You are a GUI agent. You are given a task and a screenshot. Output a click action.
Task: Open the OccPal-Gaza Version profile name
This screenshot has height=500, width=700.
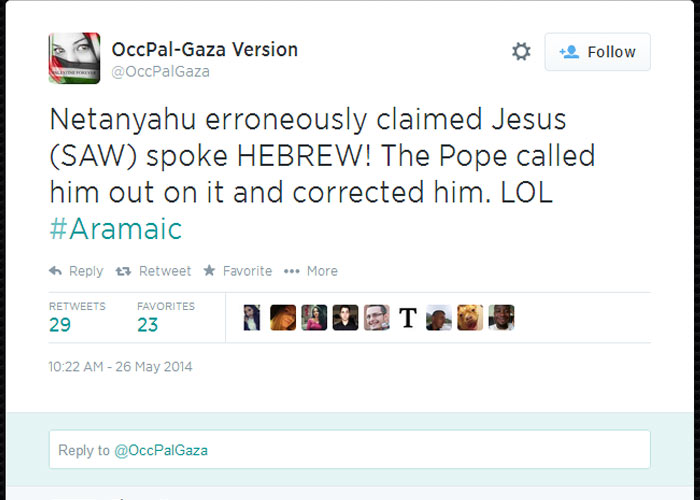tap(205, 49)
